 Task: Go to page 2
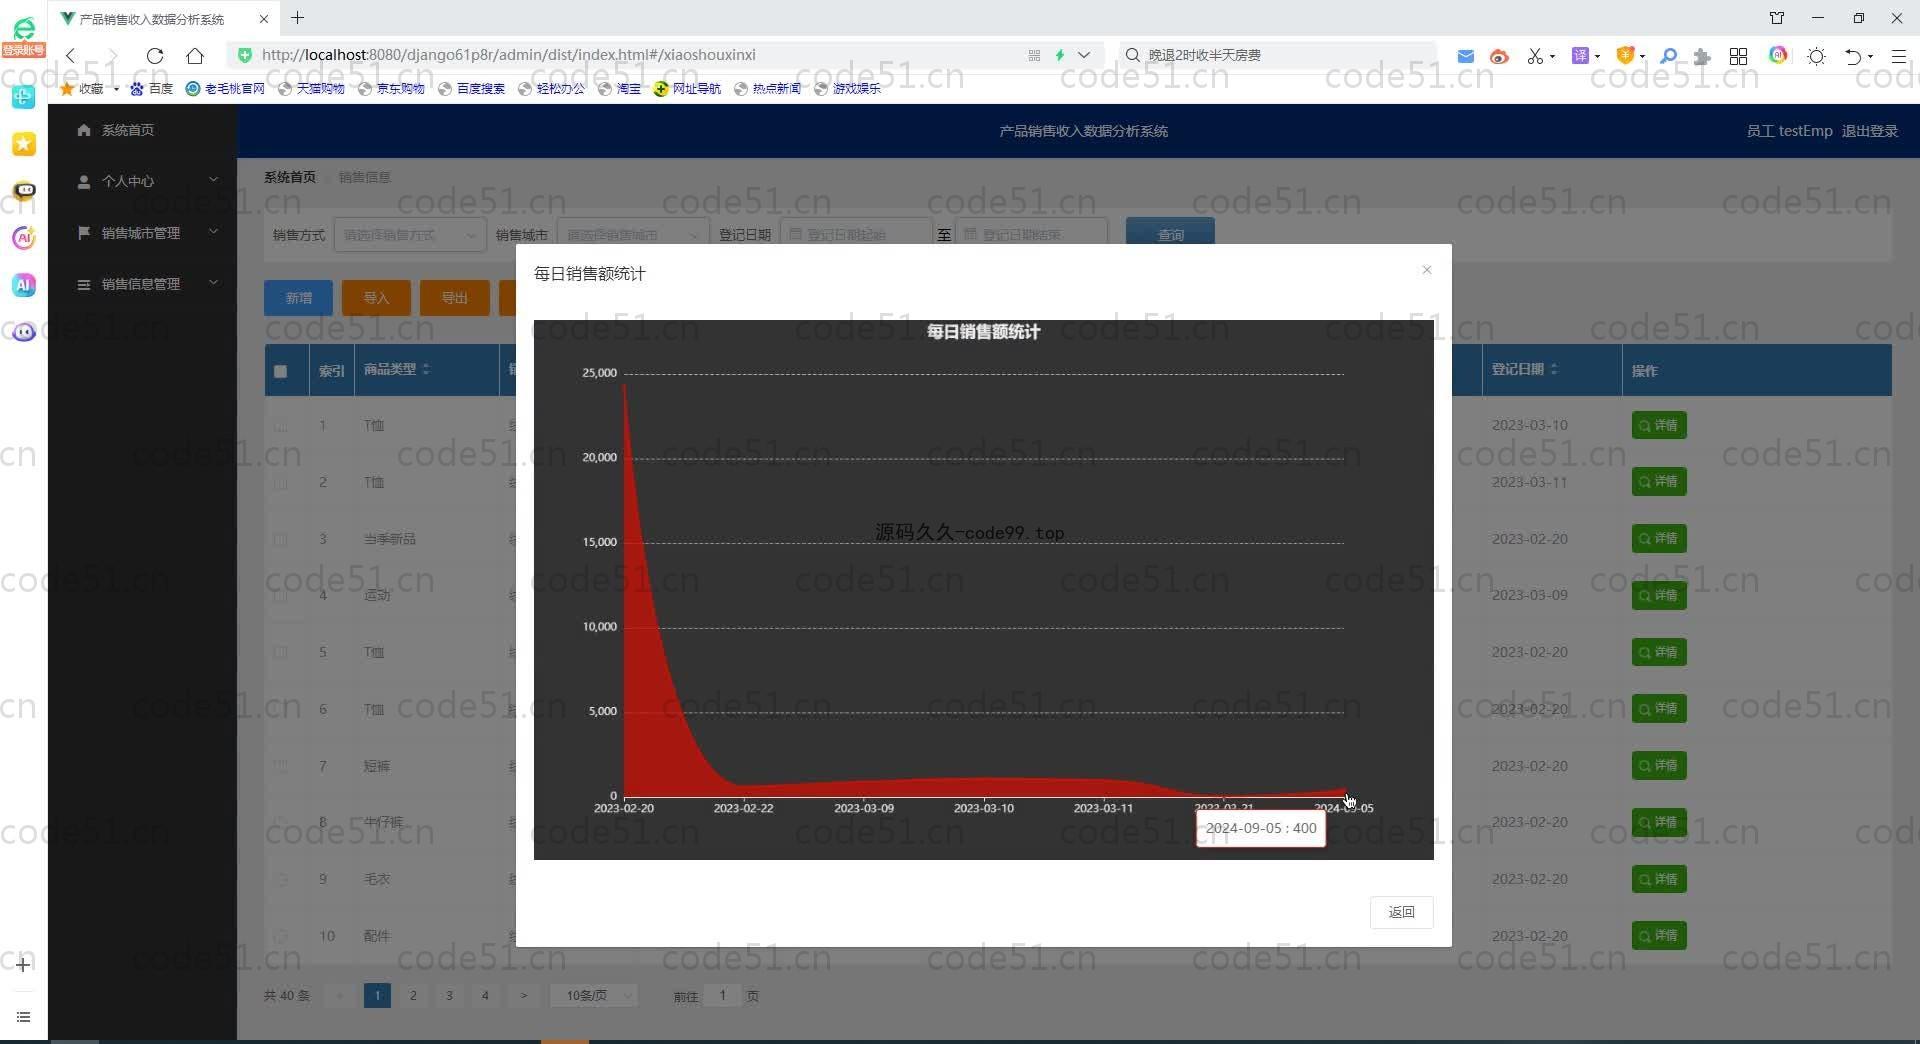pyautogui.click(x=413, y=996)
